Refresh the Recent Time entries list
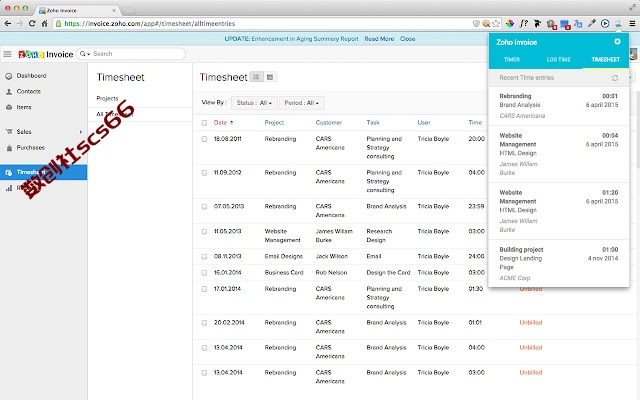 (615, 78)
